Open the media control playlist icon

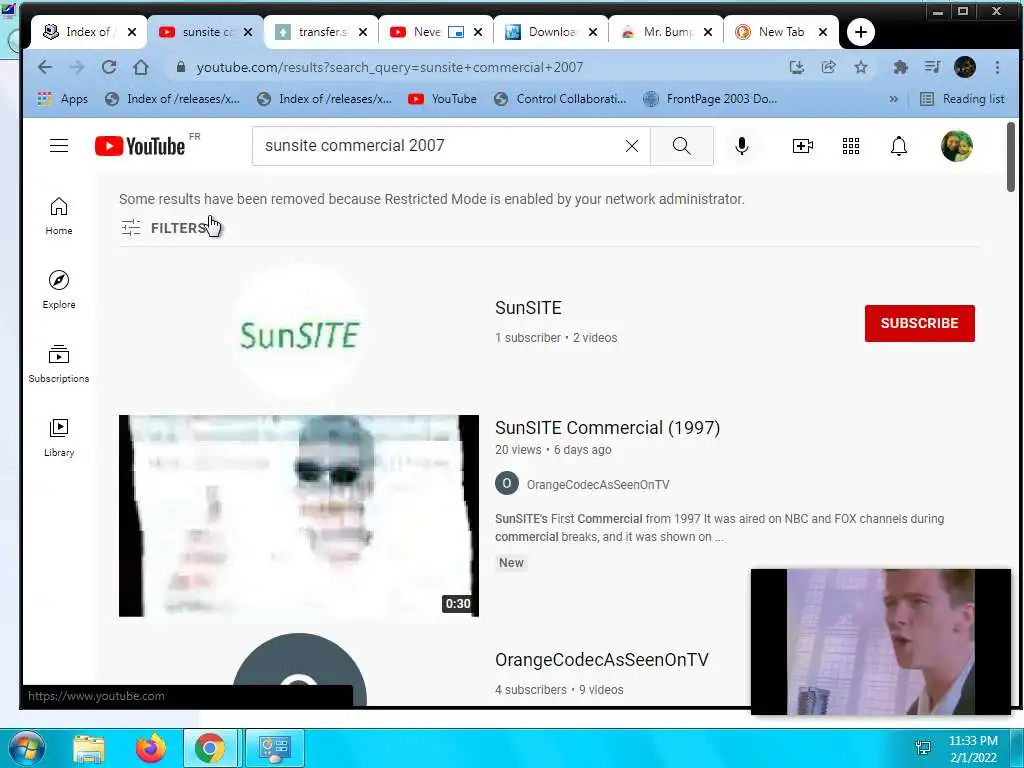click(933, 67)
